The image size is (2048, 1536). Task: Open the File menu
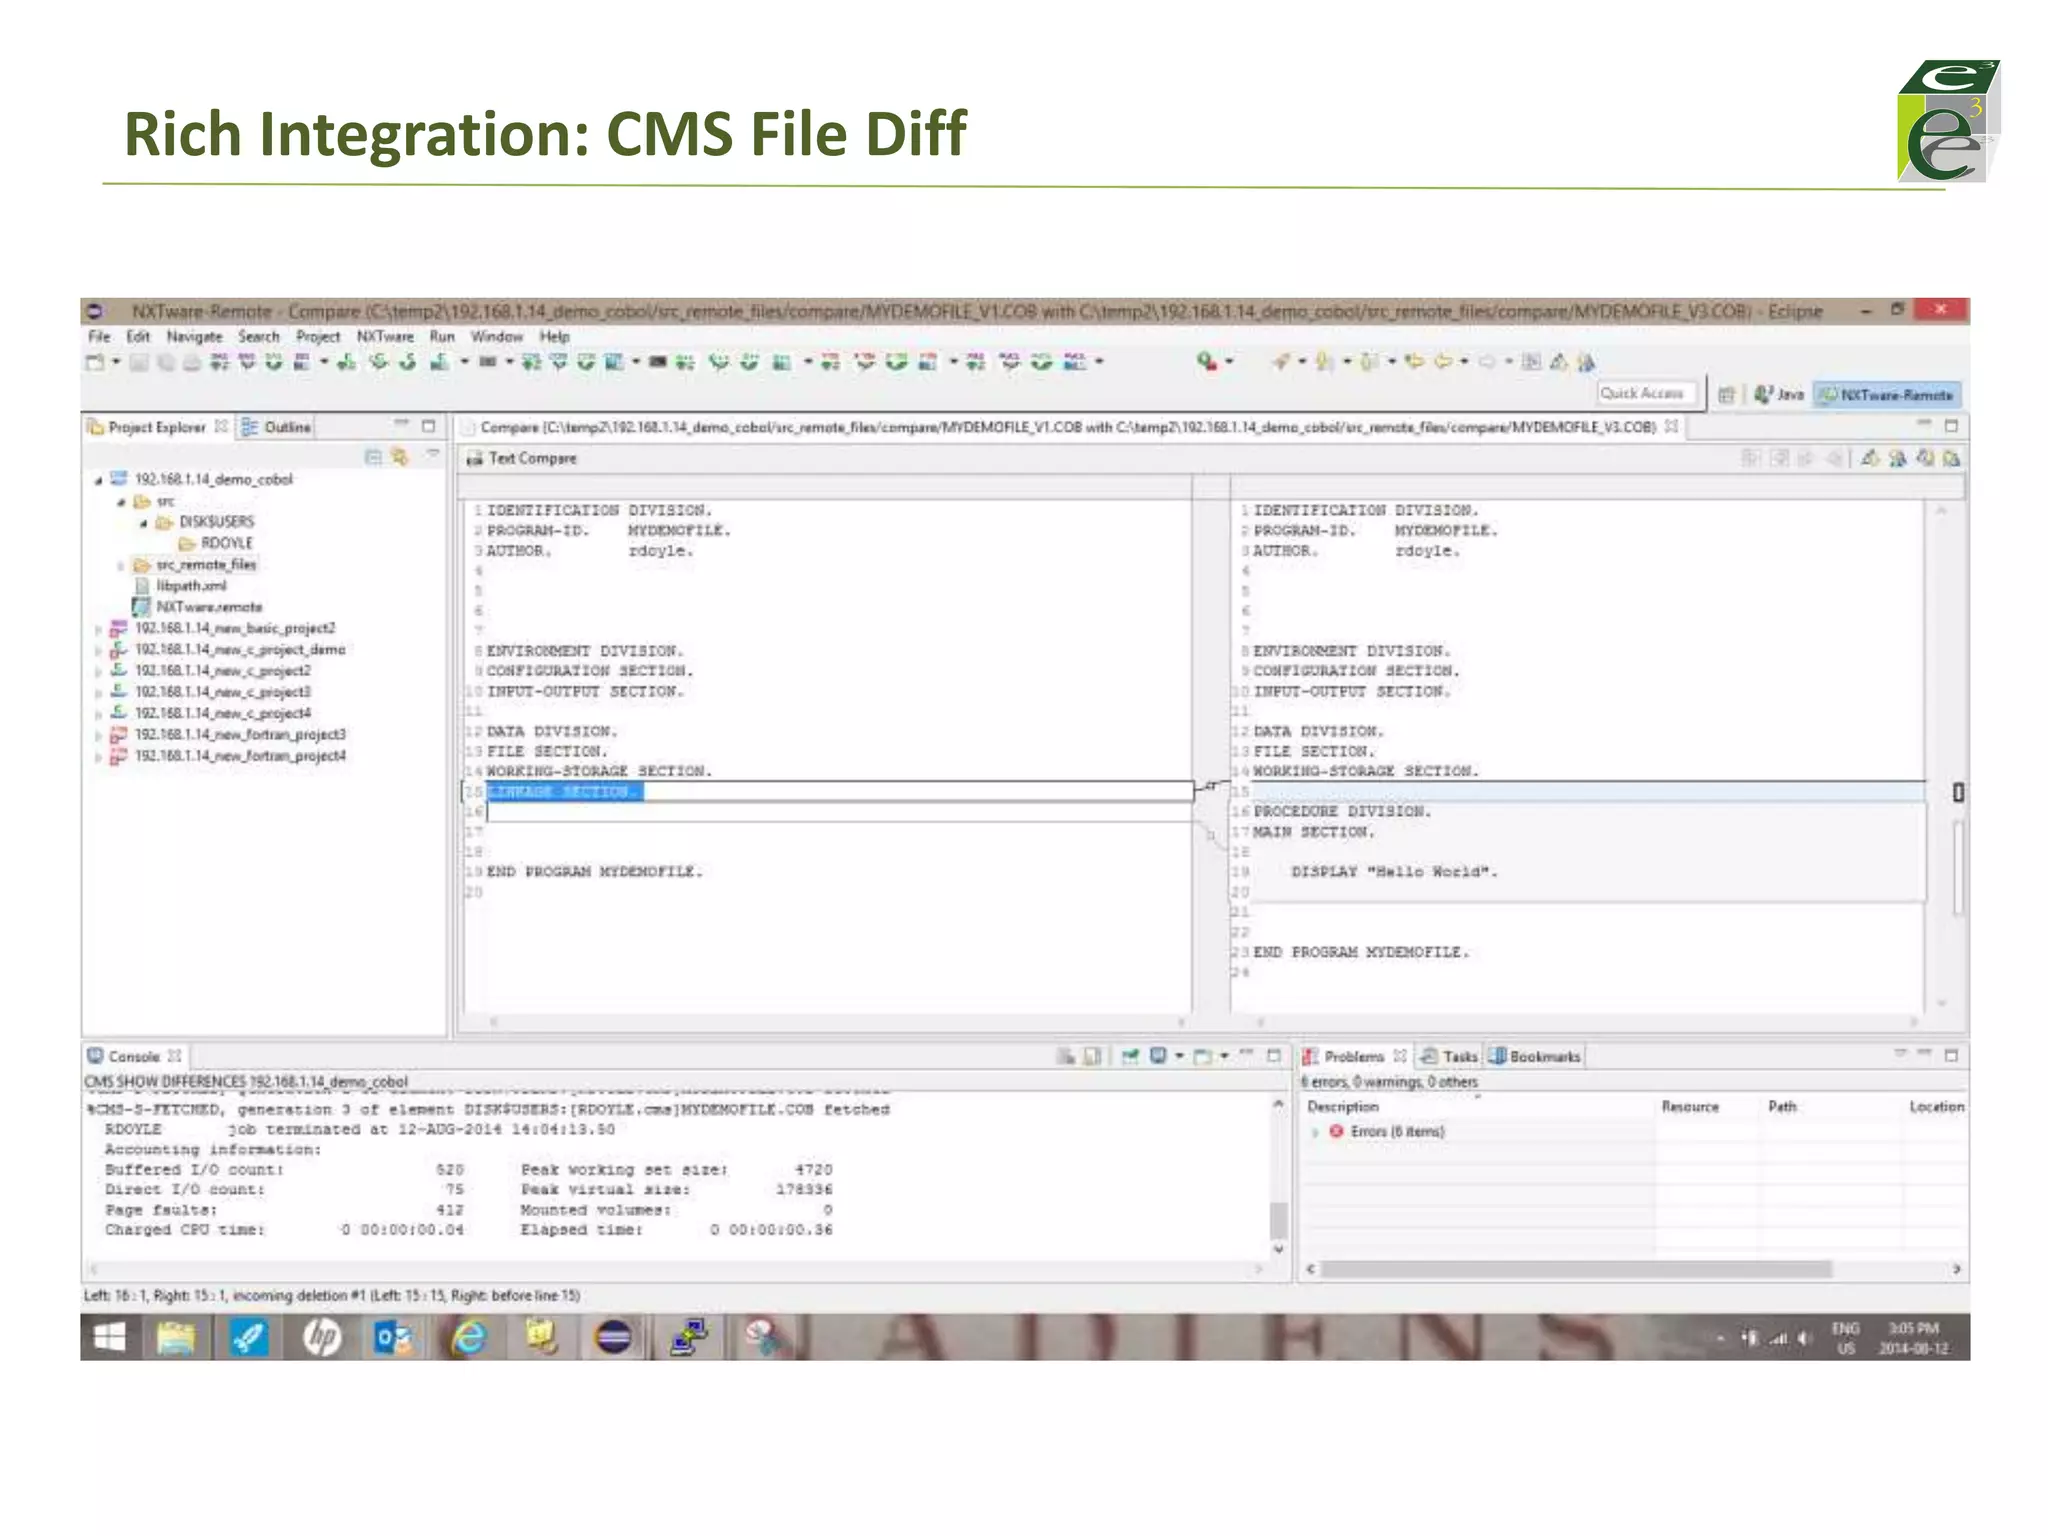99,337
